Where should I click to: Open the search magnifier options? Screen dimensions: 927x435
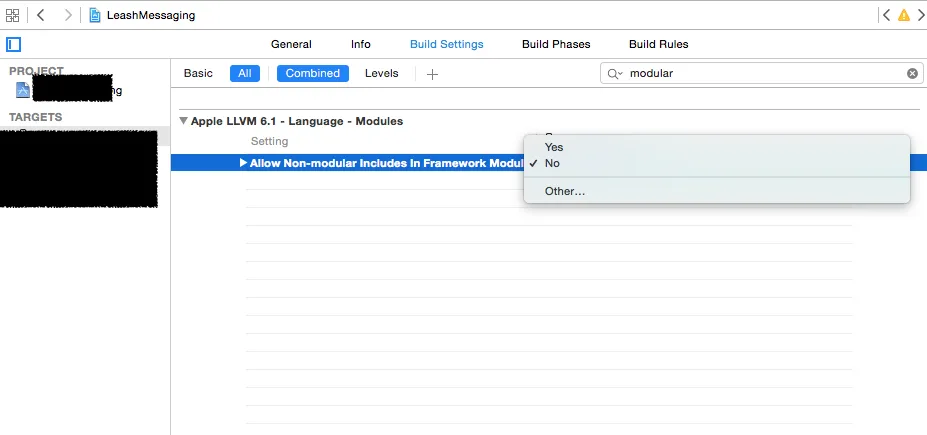click(x=614, y=74)
